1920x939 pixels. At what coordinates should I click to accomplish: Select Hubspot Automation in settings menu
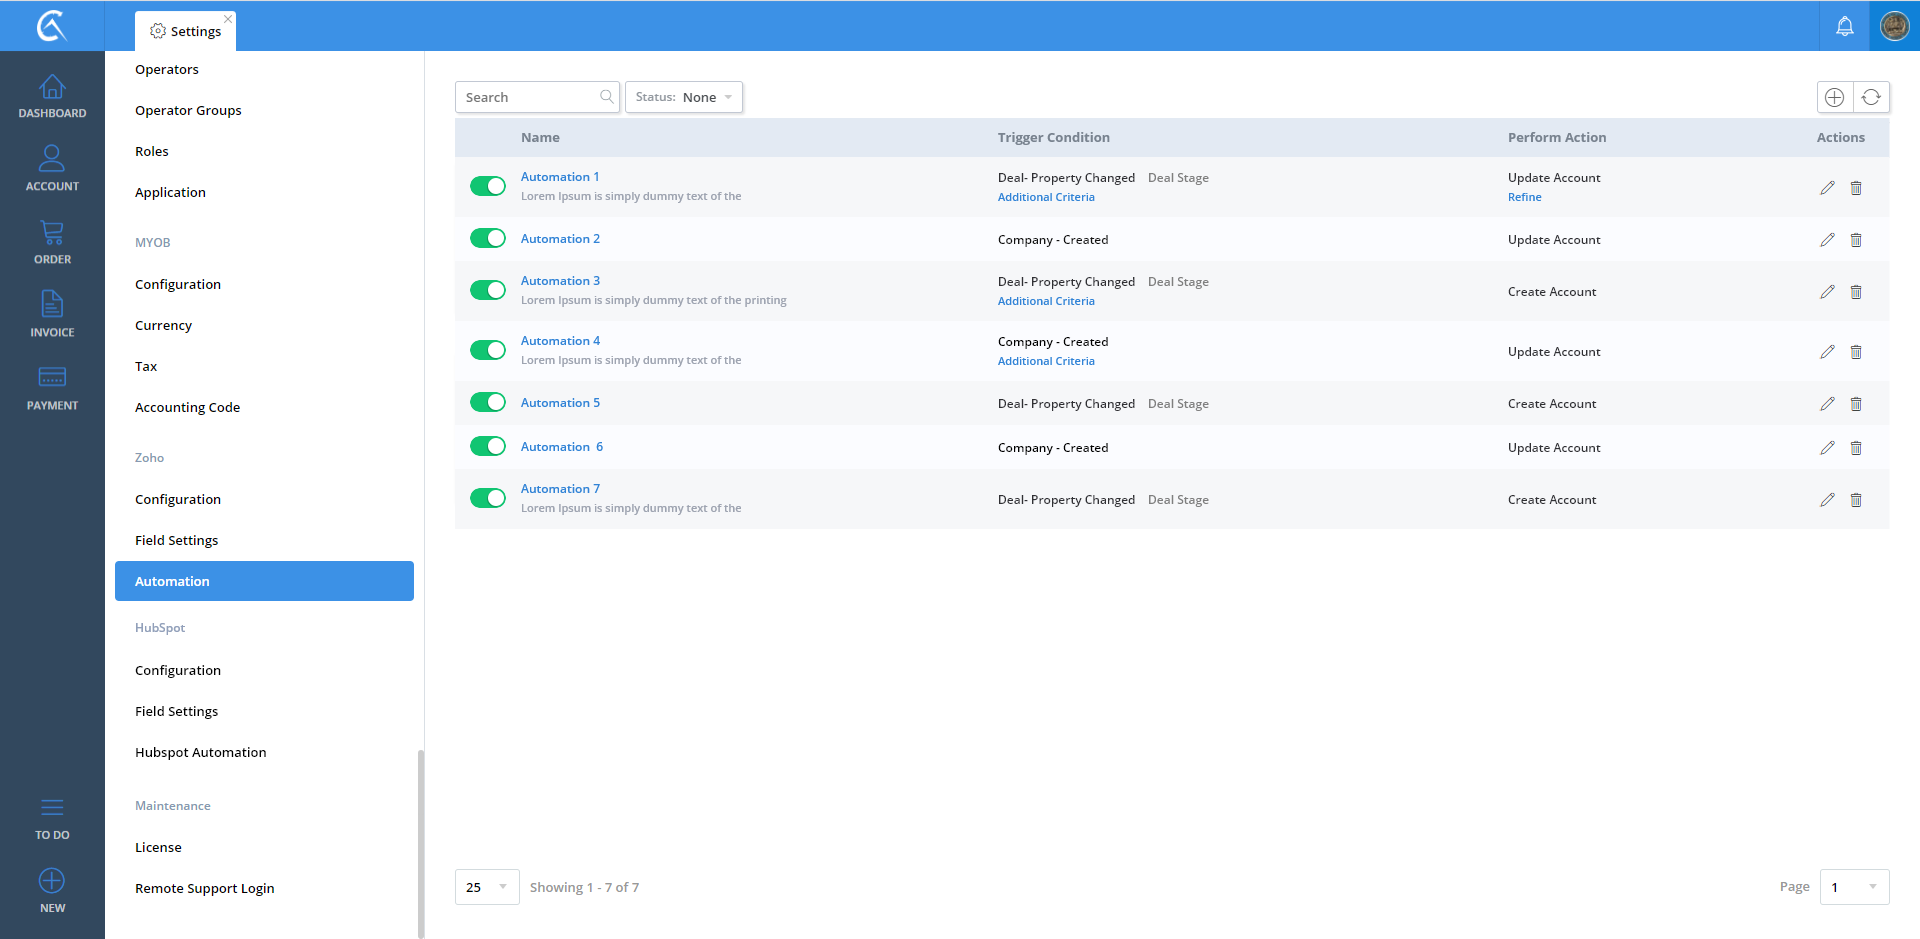point(200,752)
